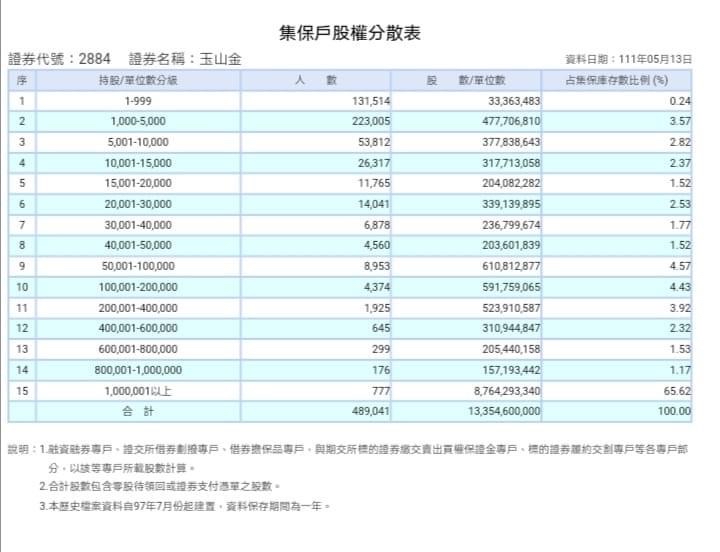Click the 1,000-5,000 holding range cell

(138, 121)
